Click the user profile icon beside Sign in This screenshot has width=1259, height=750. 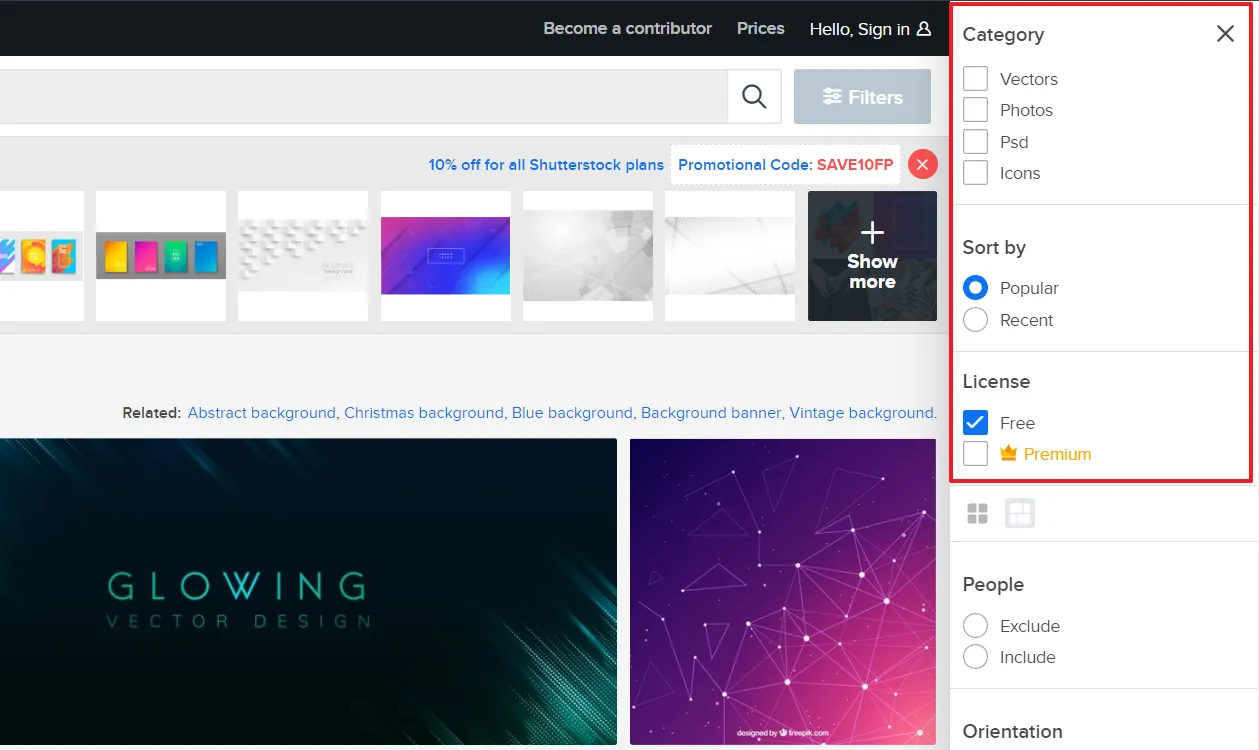pos(923,29)
